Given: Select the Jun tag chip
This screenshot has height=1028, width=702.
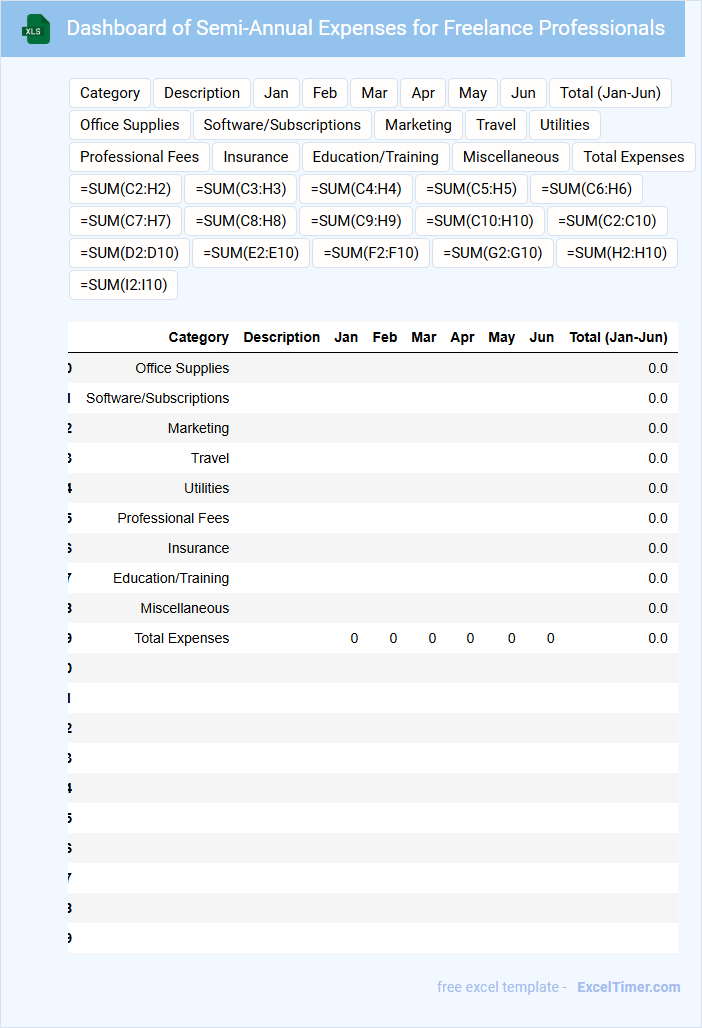Looking at the screenshot, I should [x=523, y=93].
